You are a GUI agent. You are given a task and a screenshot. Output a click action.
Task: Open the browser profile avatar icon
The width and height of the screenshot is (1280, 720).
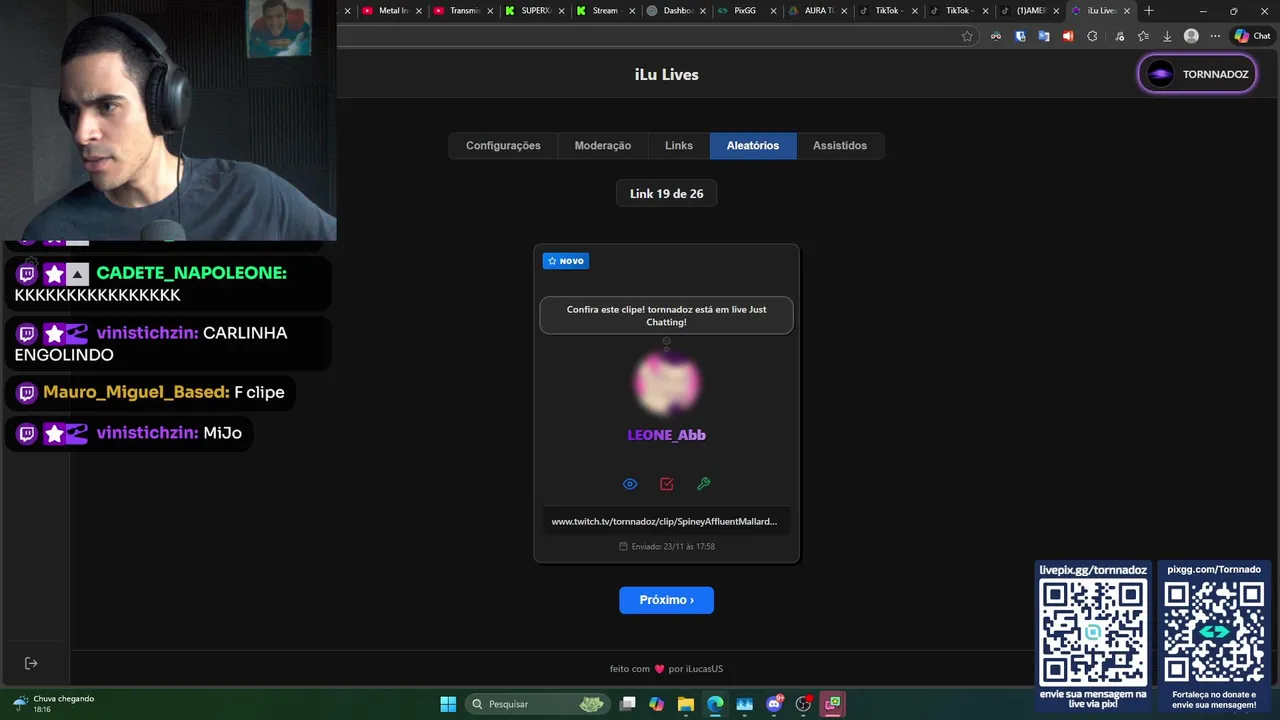1191,36
